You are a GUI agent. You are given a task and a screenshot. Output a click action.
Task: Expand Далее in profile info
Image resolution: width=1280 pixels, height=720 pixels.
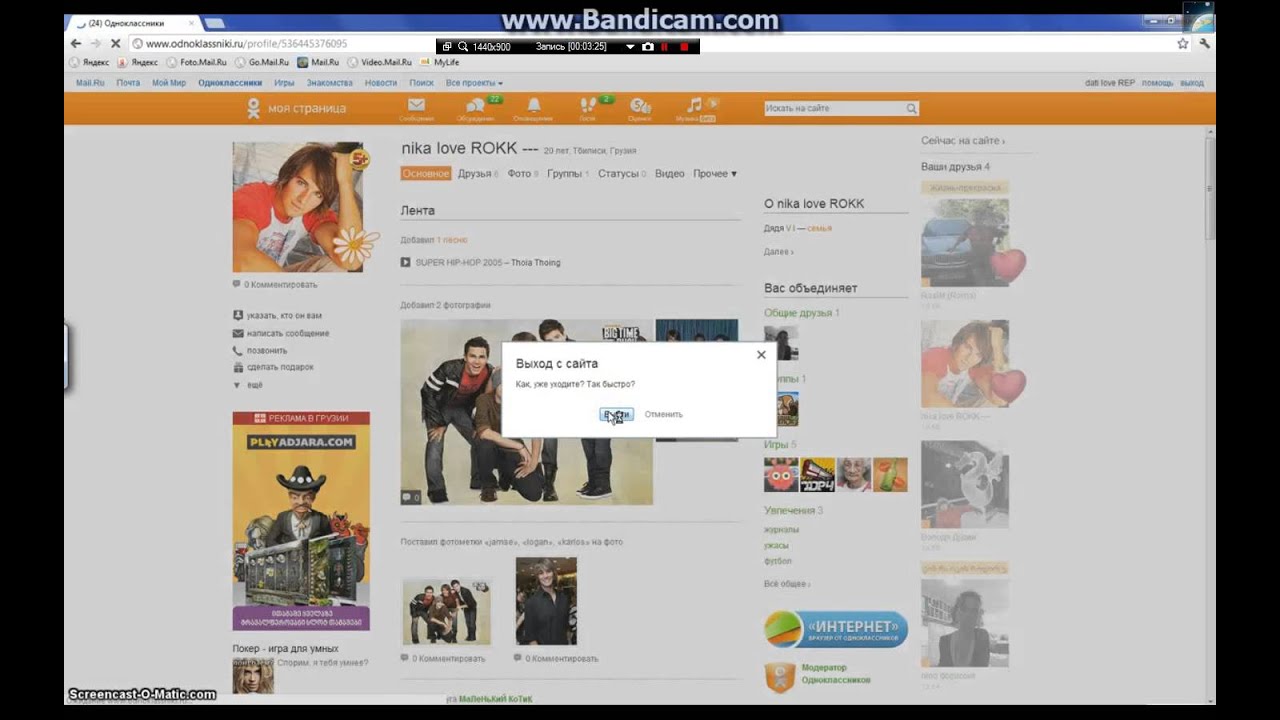pyautogui.click(x=779, y=252)
